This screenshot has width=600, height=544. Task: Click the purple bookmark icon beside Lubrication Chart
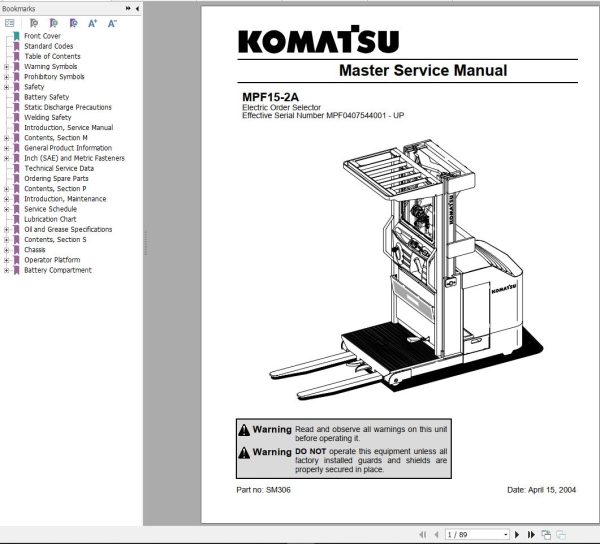[16, 219]
